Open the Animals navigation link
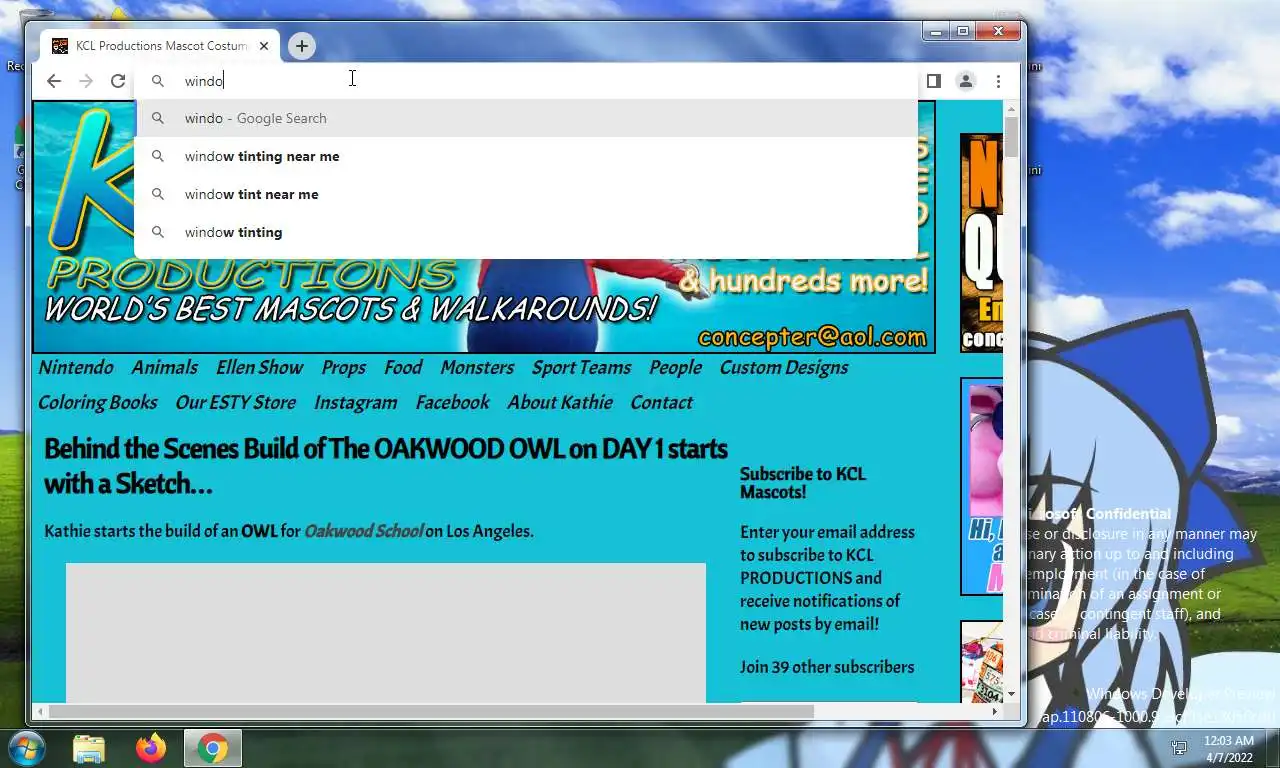Viewport: 1280px width, 768px height. point(165,367)
